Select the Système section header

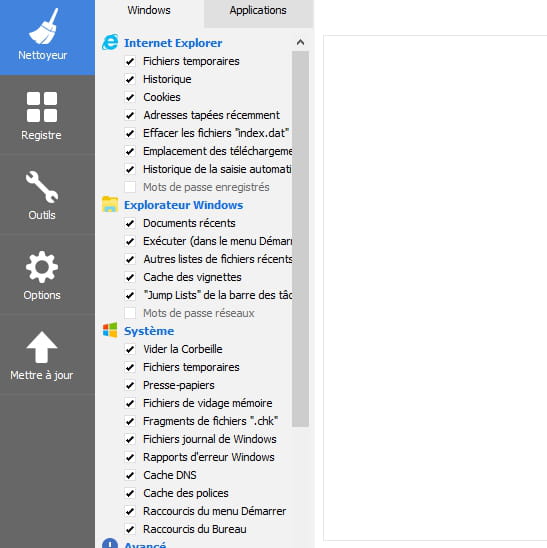coord(149,331)
